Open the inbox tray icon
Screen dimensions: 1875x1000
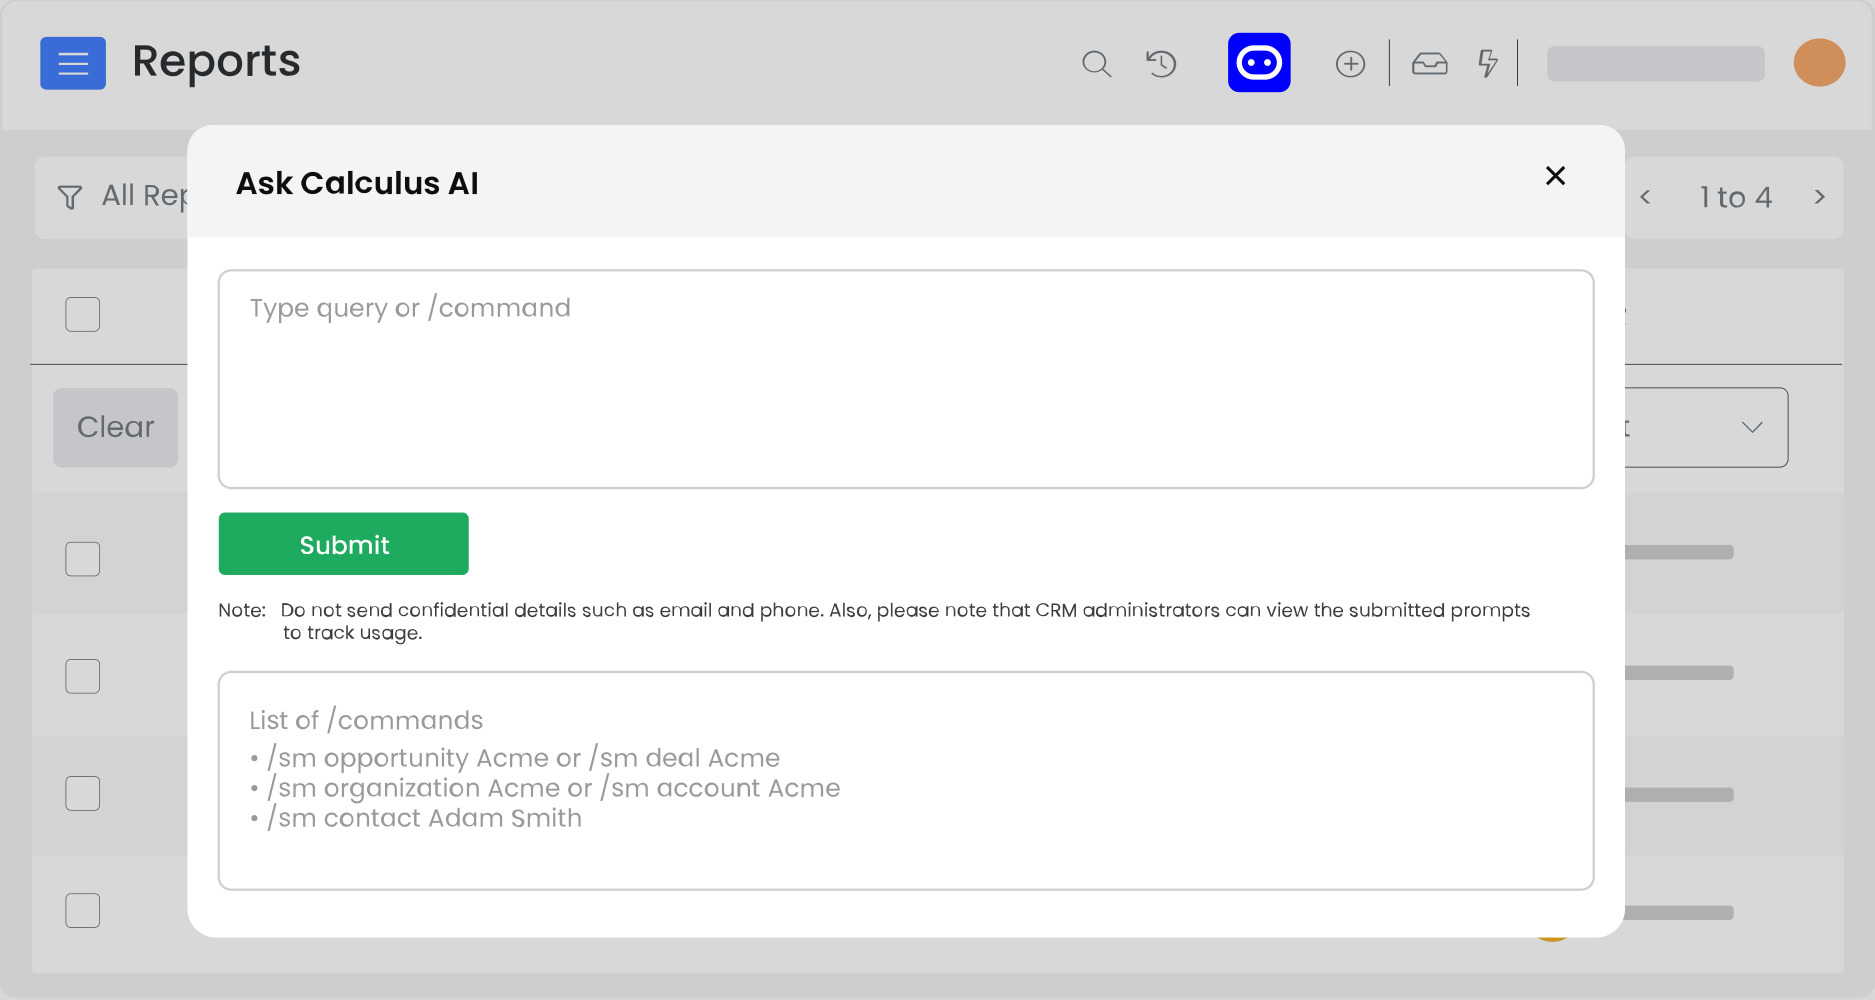(x=1429, y=64)
